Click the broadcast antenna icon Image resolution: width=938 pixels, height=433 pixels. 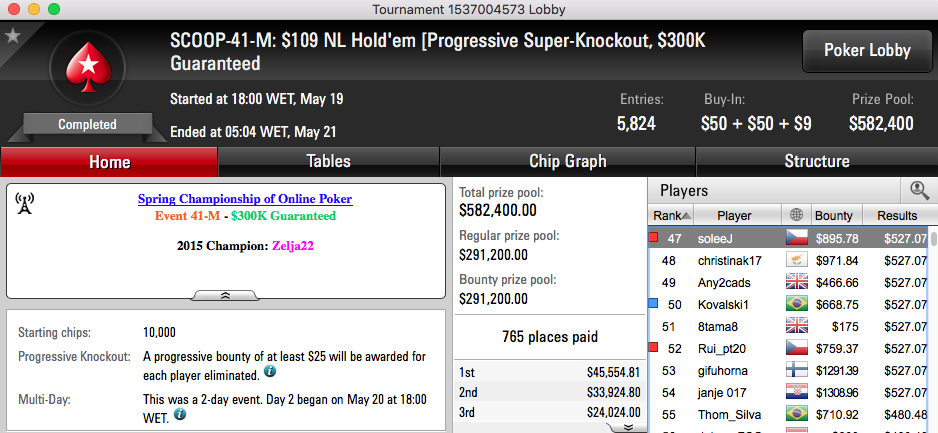coord(25,203)
